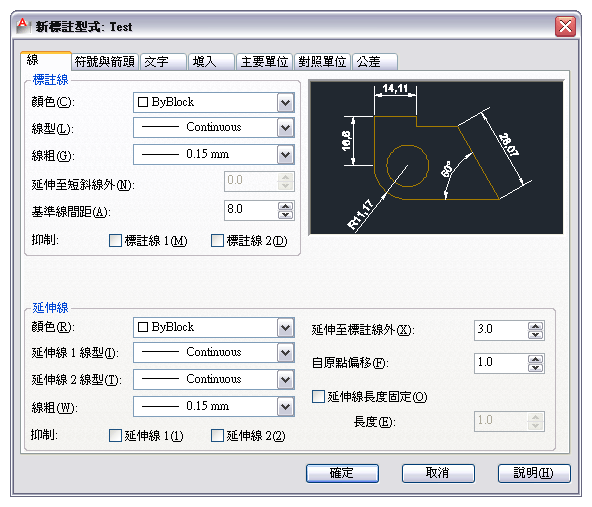Decrease 自原點偏移 value with down arrow

click(535, 368)
